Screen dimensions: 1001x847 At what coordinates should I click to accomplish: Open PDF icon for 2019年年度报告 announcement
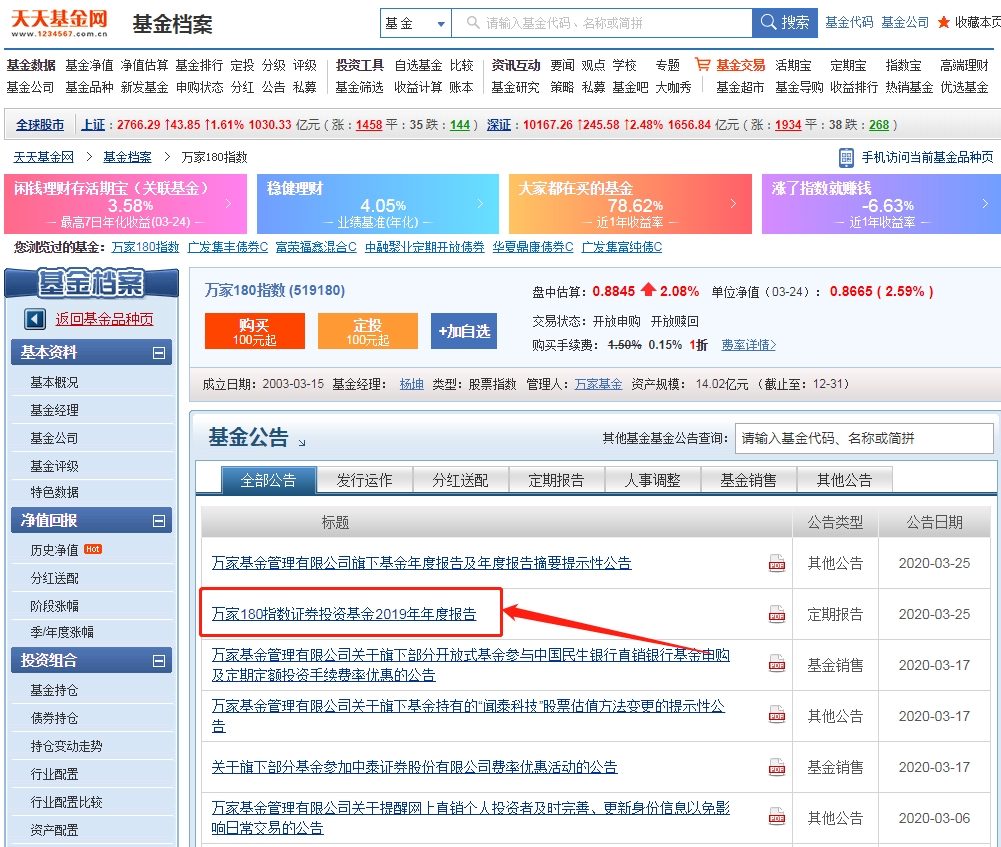pos(777,614)
